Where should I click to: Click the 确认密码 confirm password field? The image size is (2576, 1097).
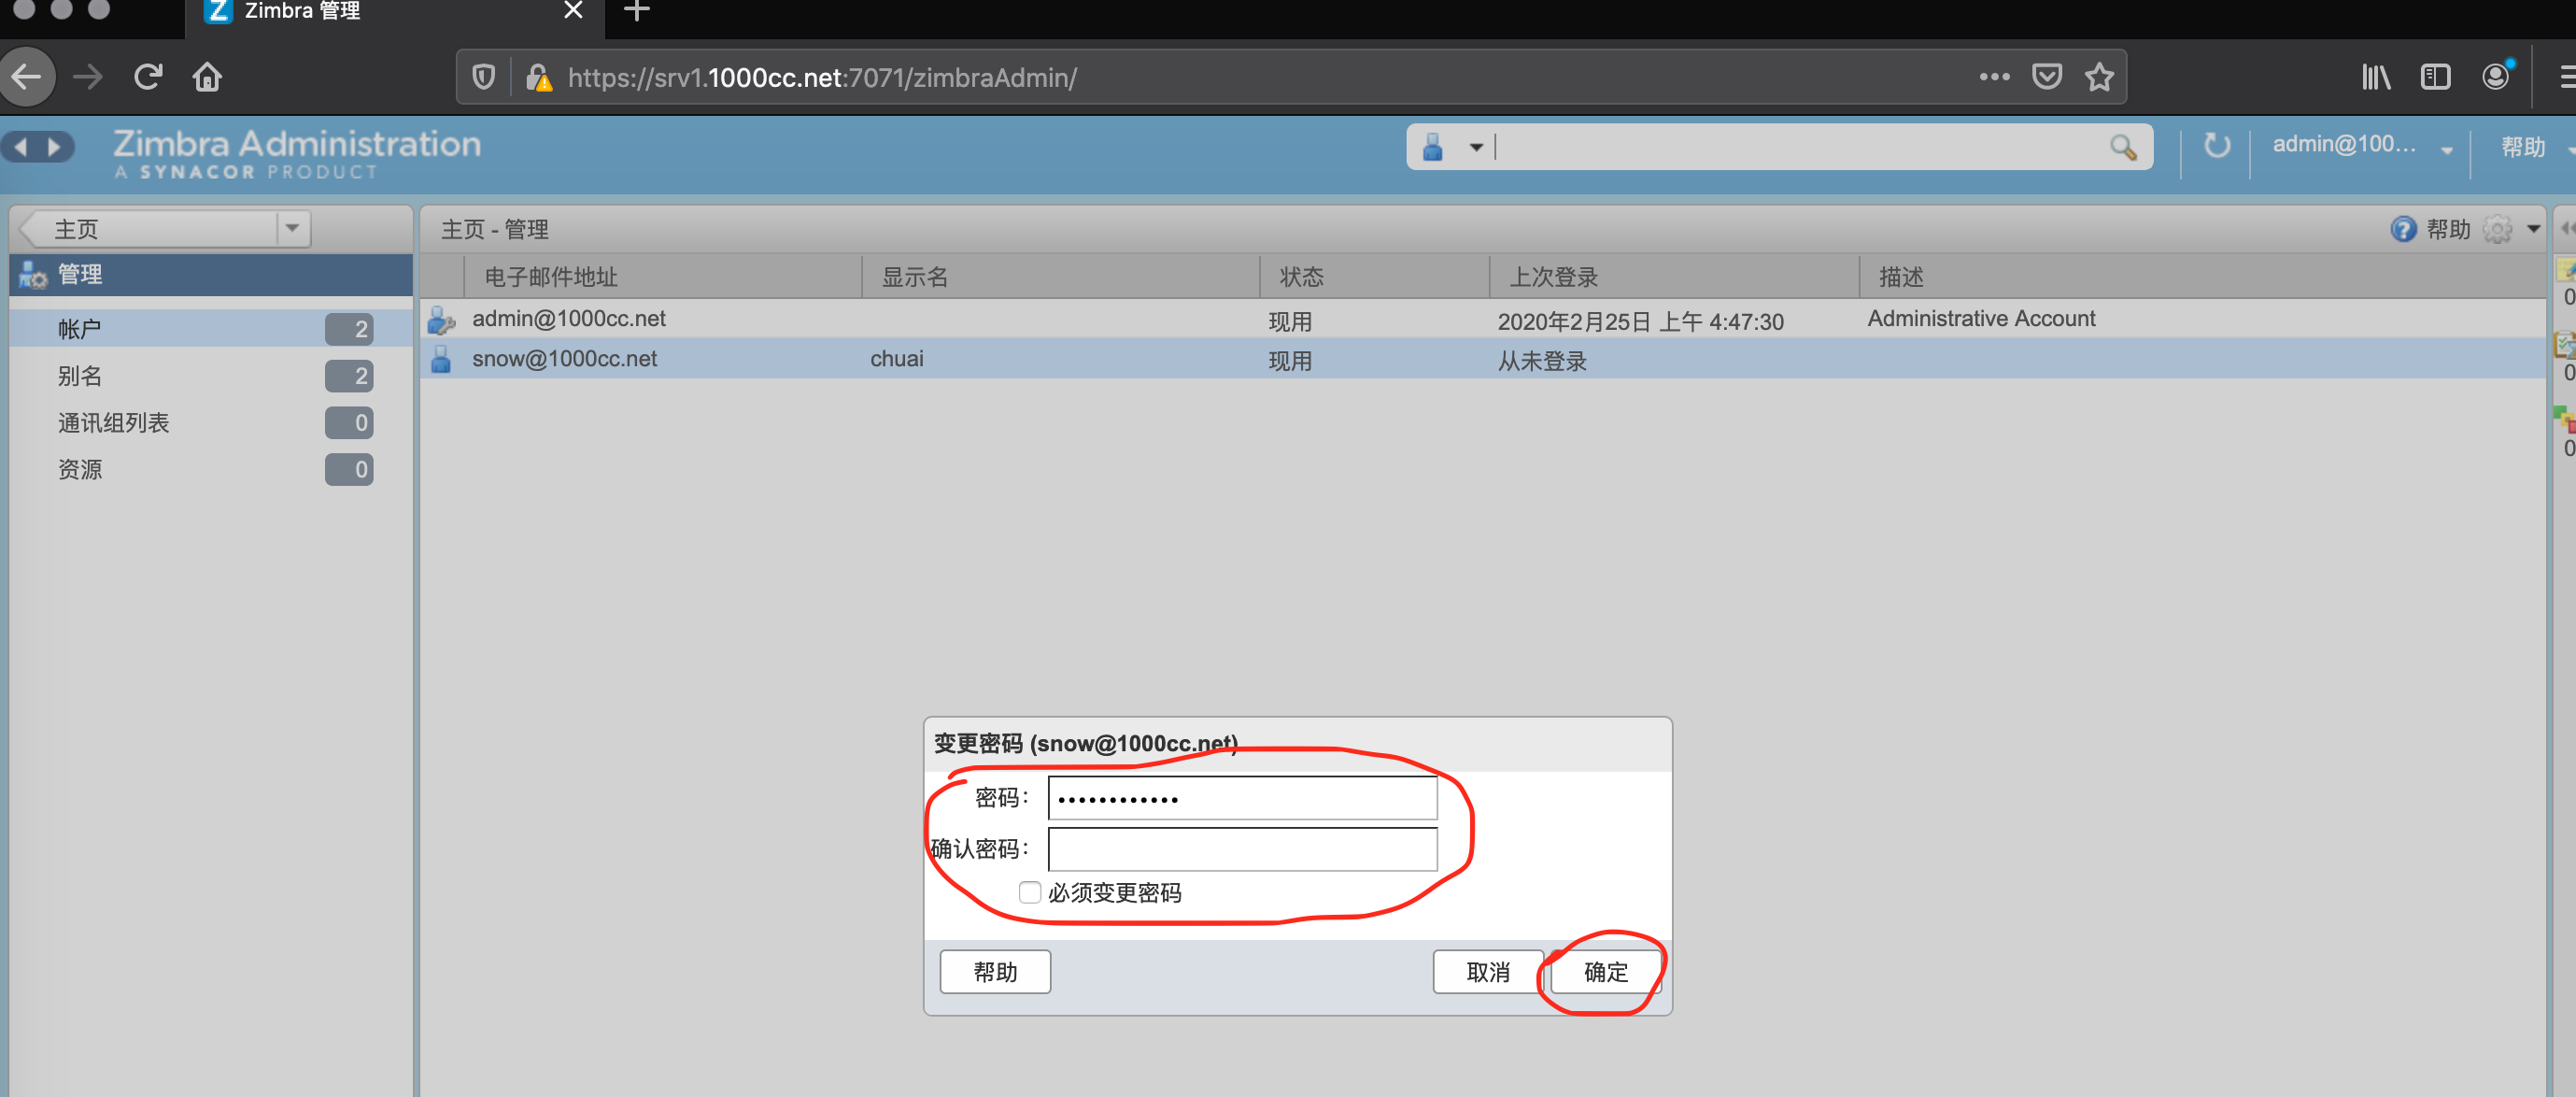click(1242, 848)
